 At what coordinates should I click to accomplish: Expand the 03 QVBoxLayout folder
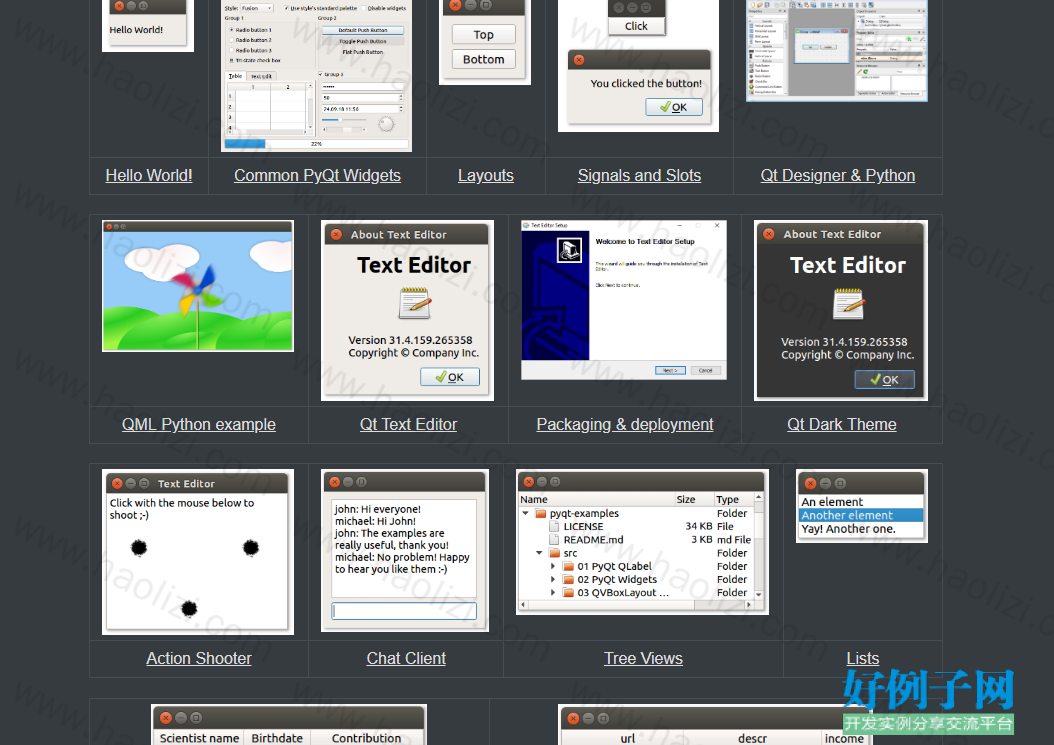click(553, 592)
